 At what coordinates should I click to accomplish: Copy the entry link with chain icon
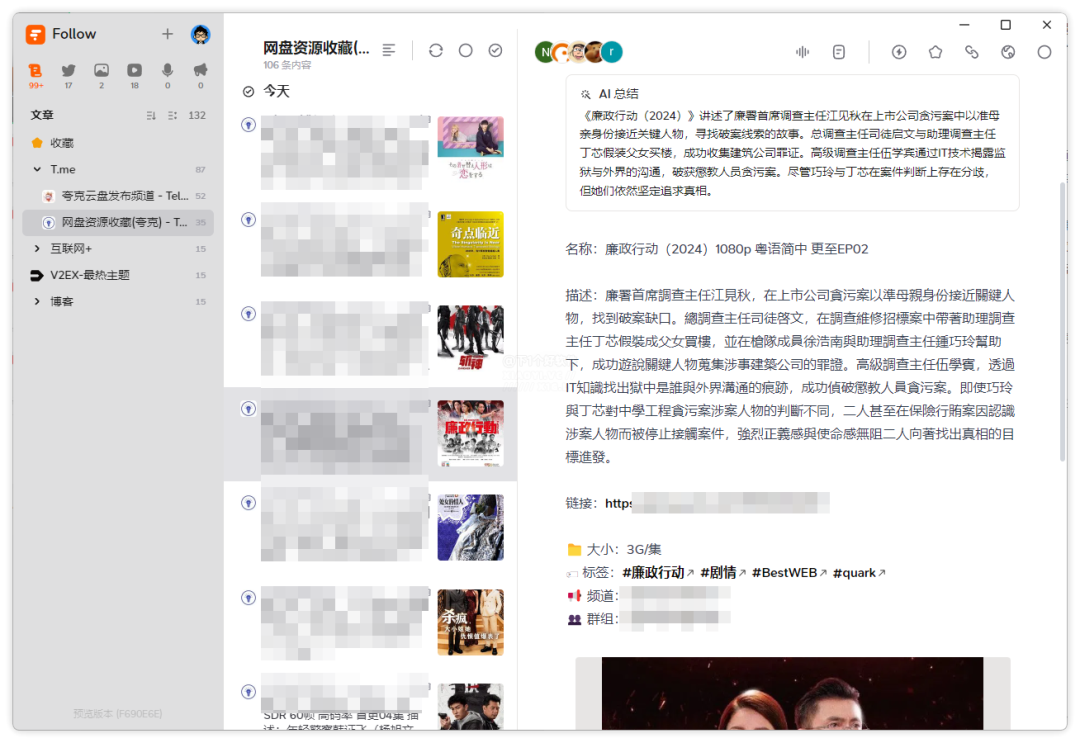pos(971,52)
